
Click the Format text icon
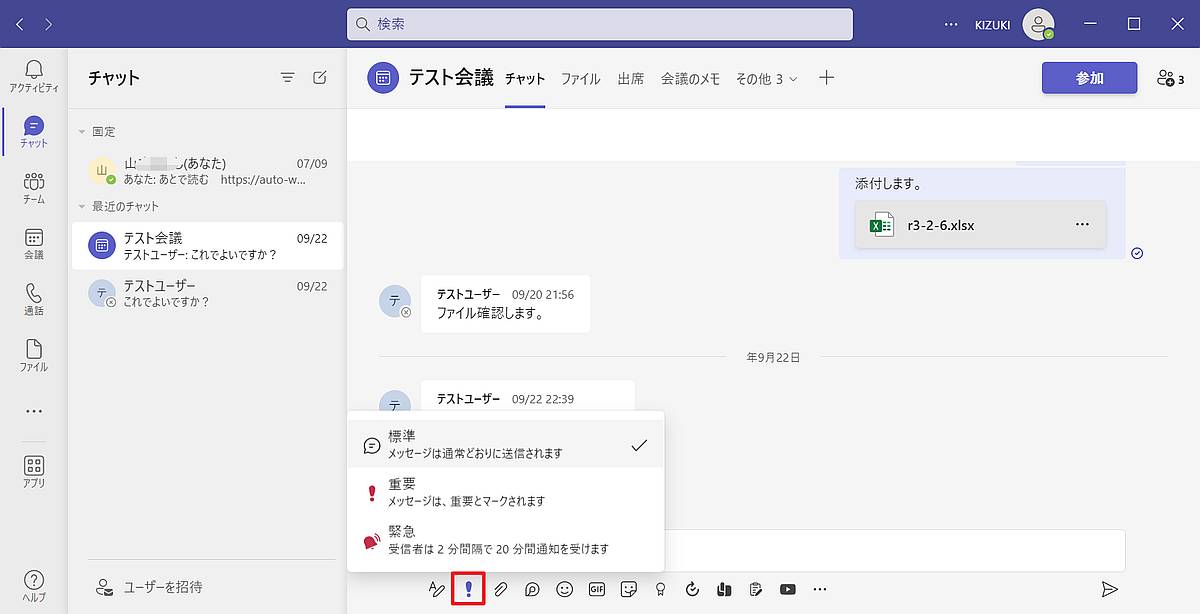[x=436, y=589]
